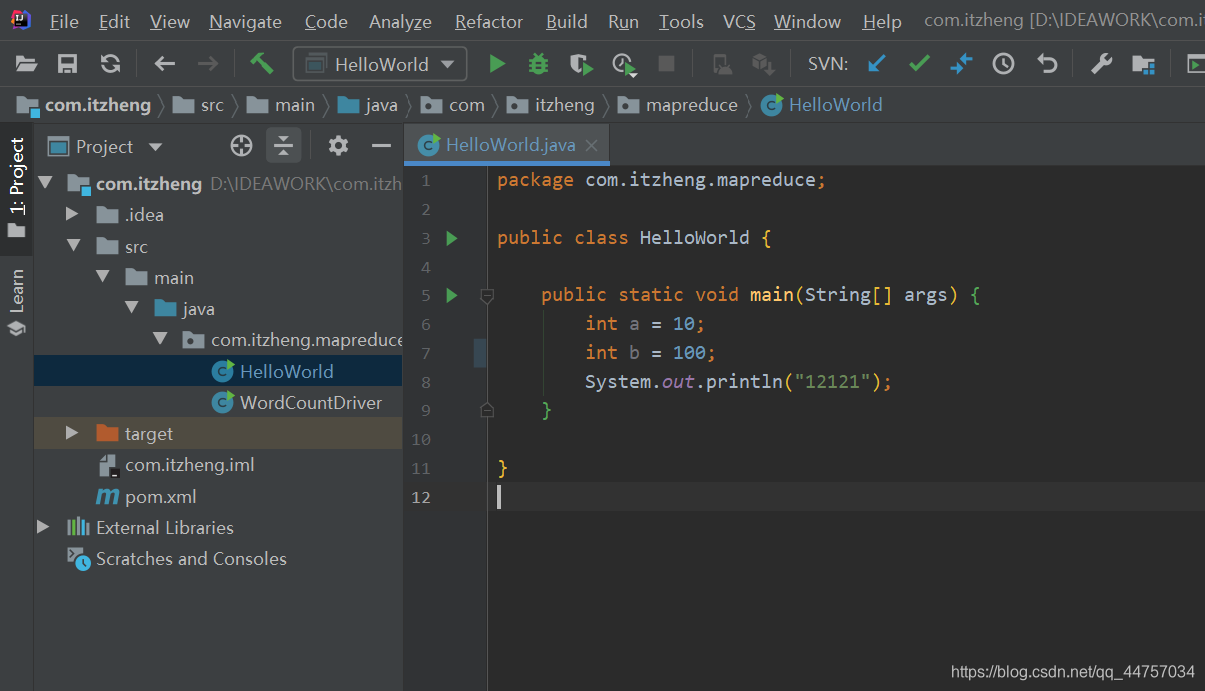Toggle the Learn side panel
This screenshot has height=691, width=1205.
17,300
